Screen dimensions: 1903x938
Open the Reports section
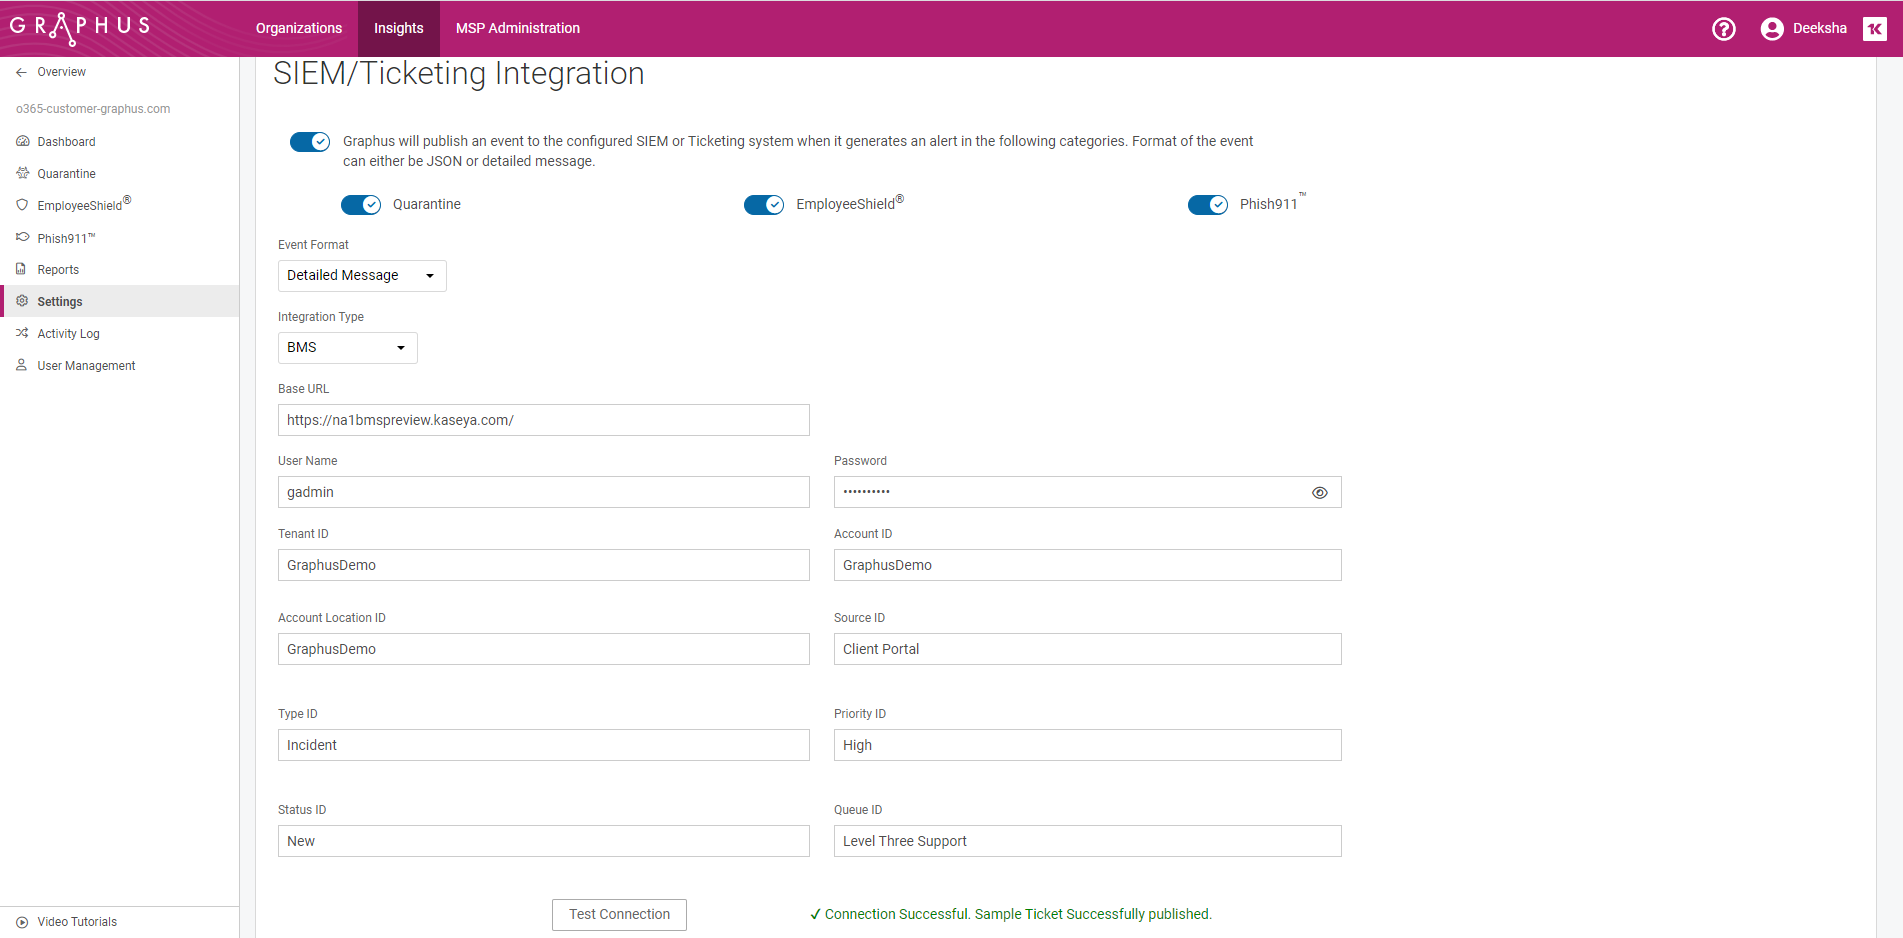point(22,269)
